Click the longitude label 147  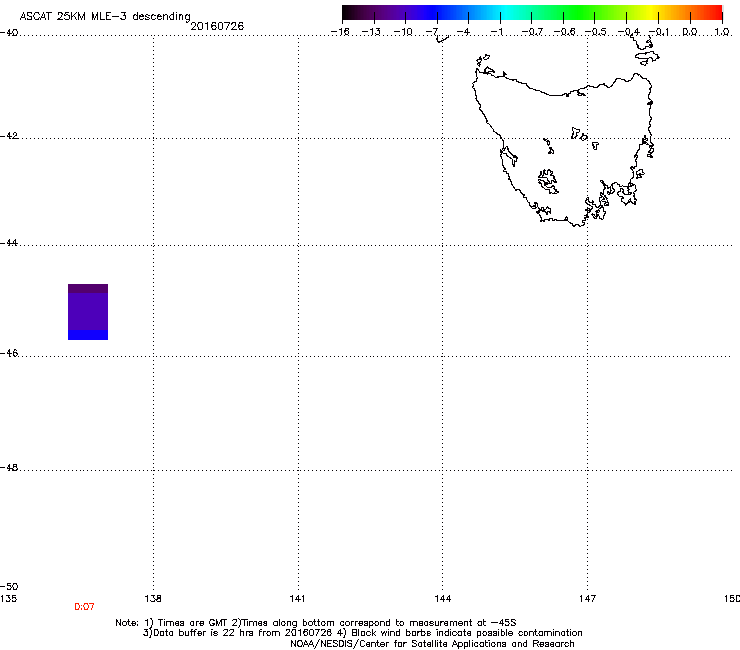click(587, 599)
